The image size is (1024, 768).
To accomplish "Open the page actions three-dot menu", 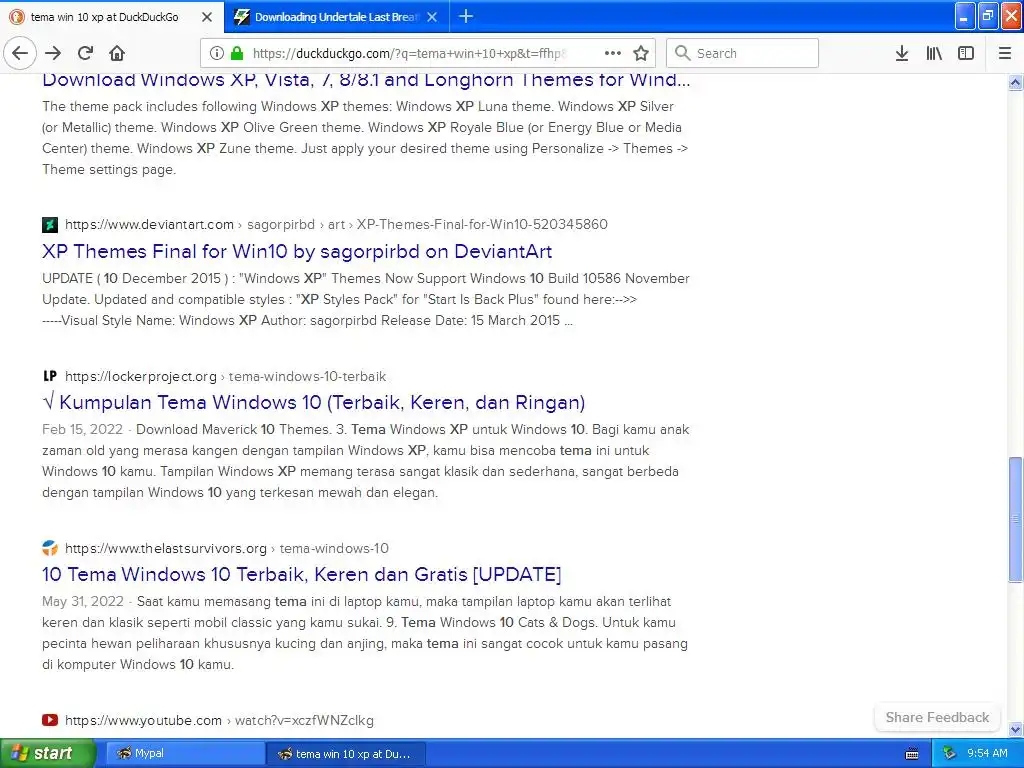I will [613, 54].
